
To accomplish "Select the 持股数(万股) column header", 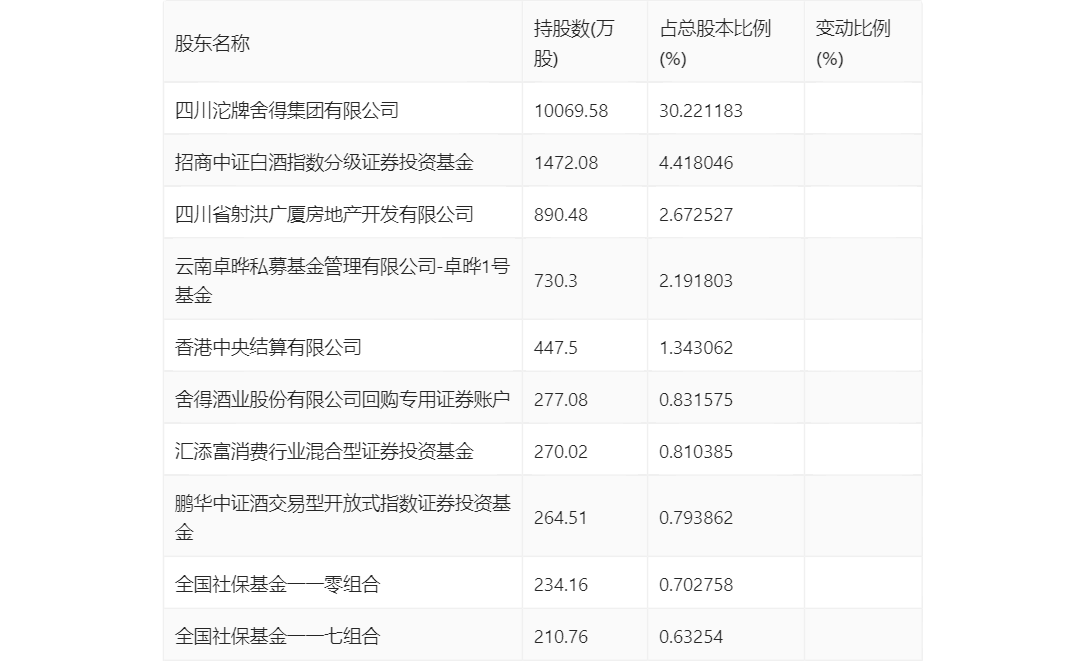I will pyautogui.click(x=574, y=43).
